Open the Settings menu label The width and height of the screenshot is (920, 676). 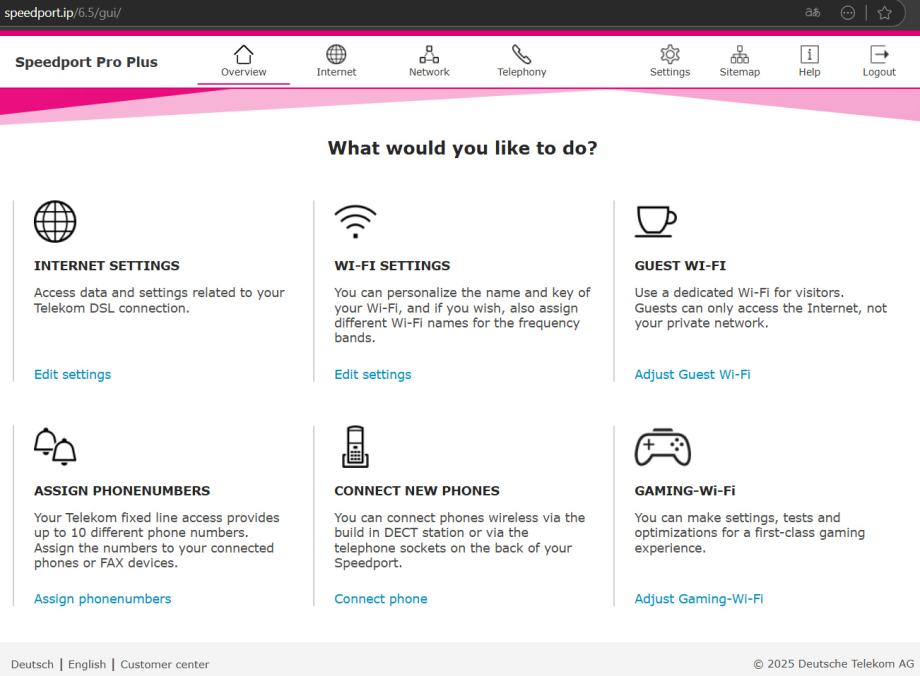[670, 72]
